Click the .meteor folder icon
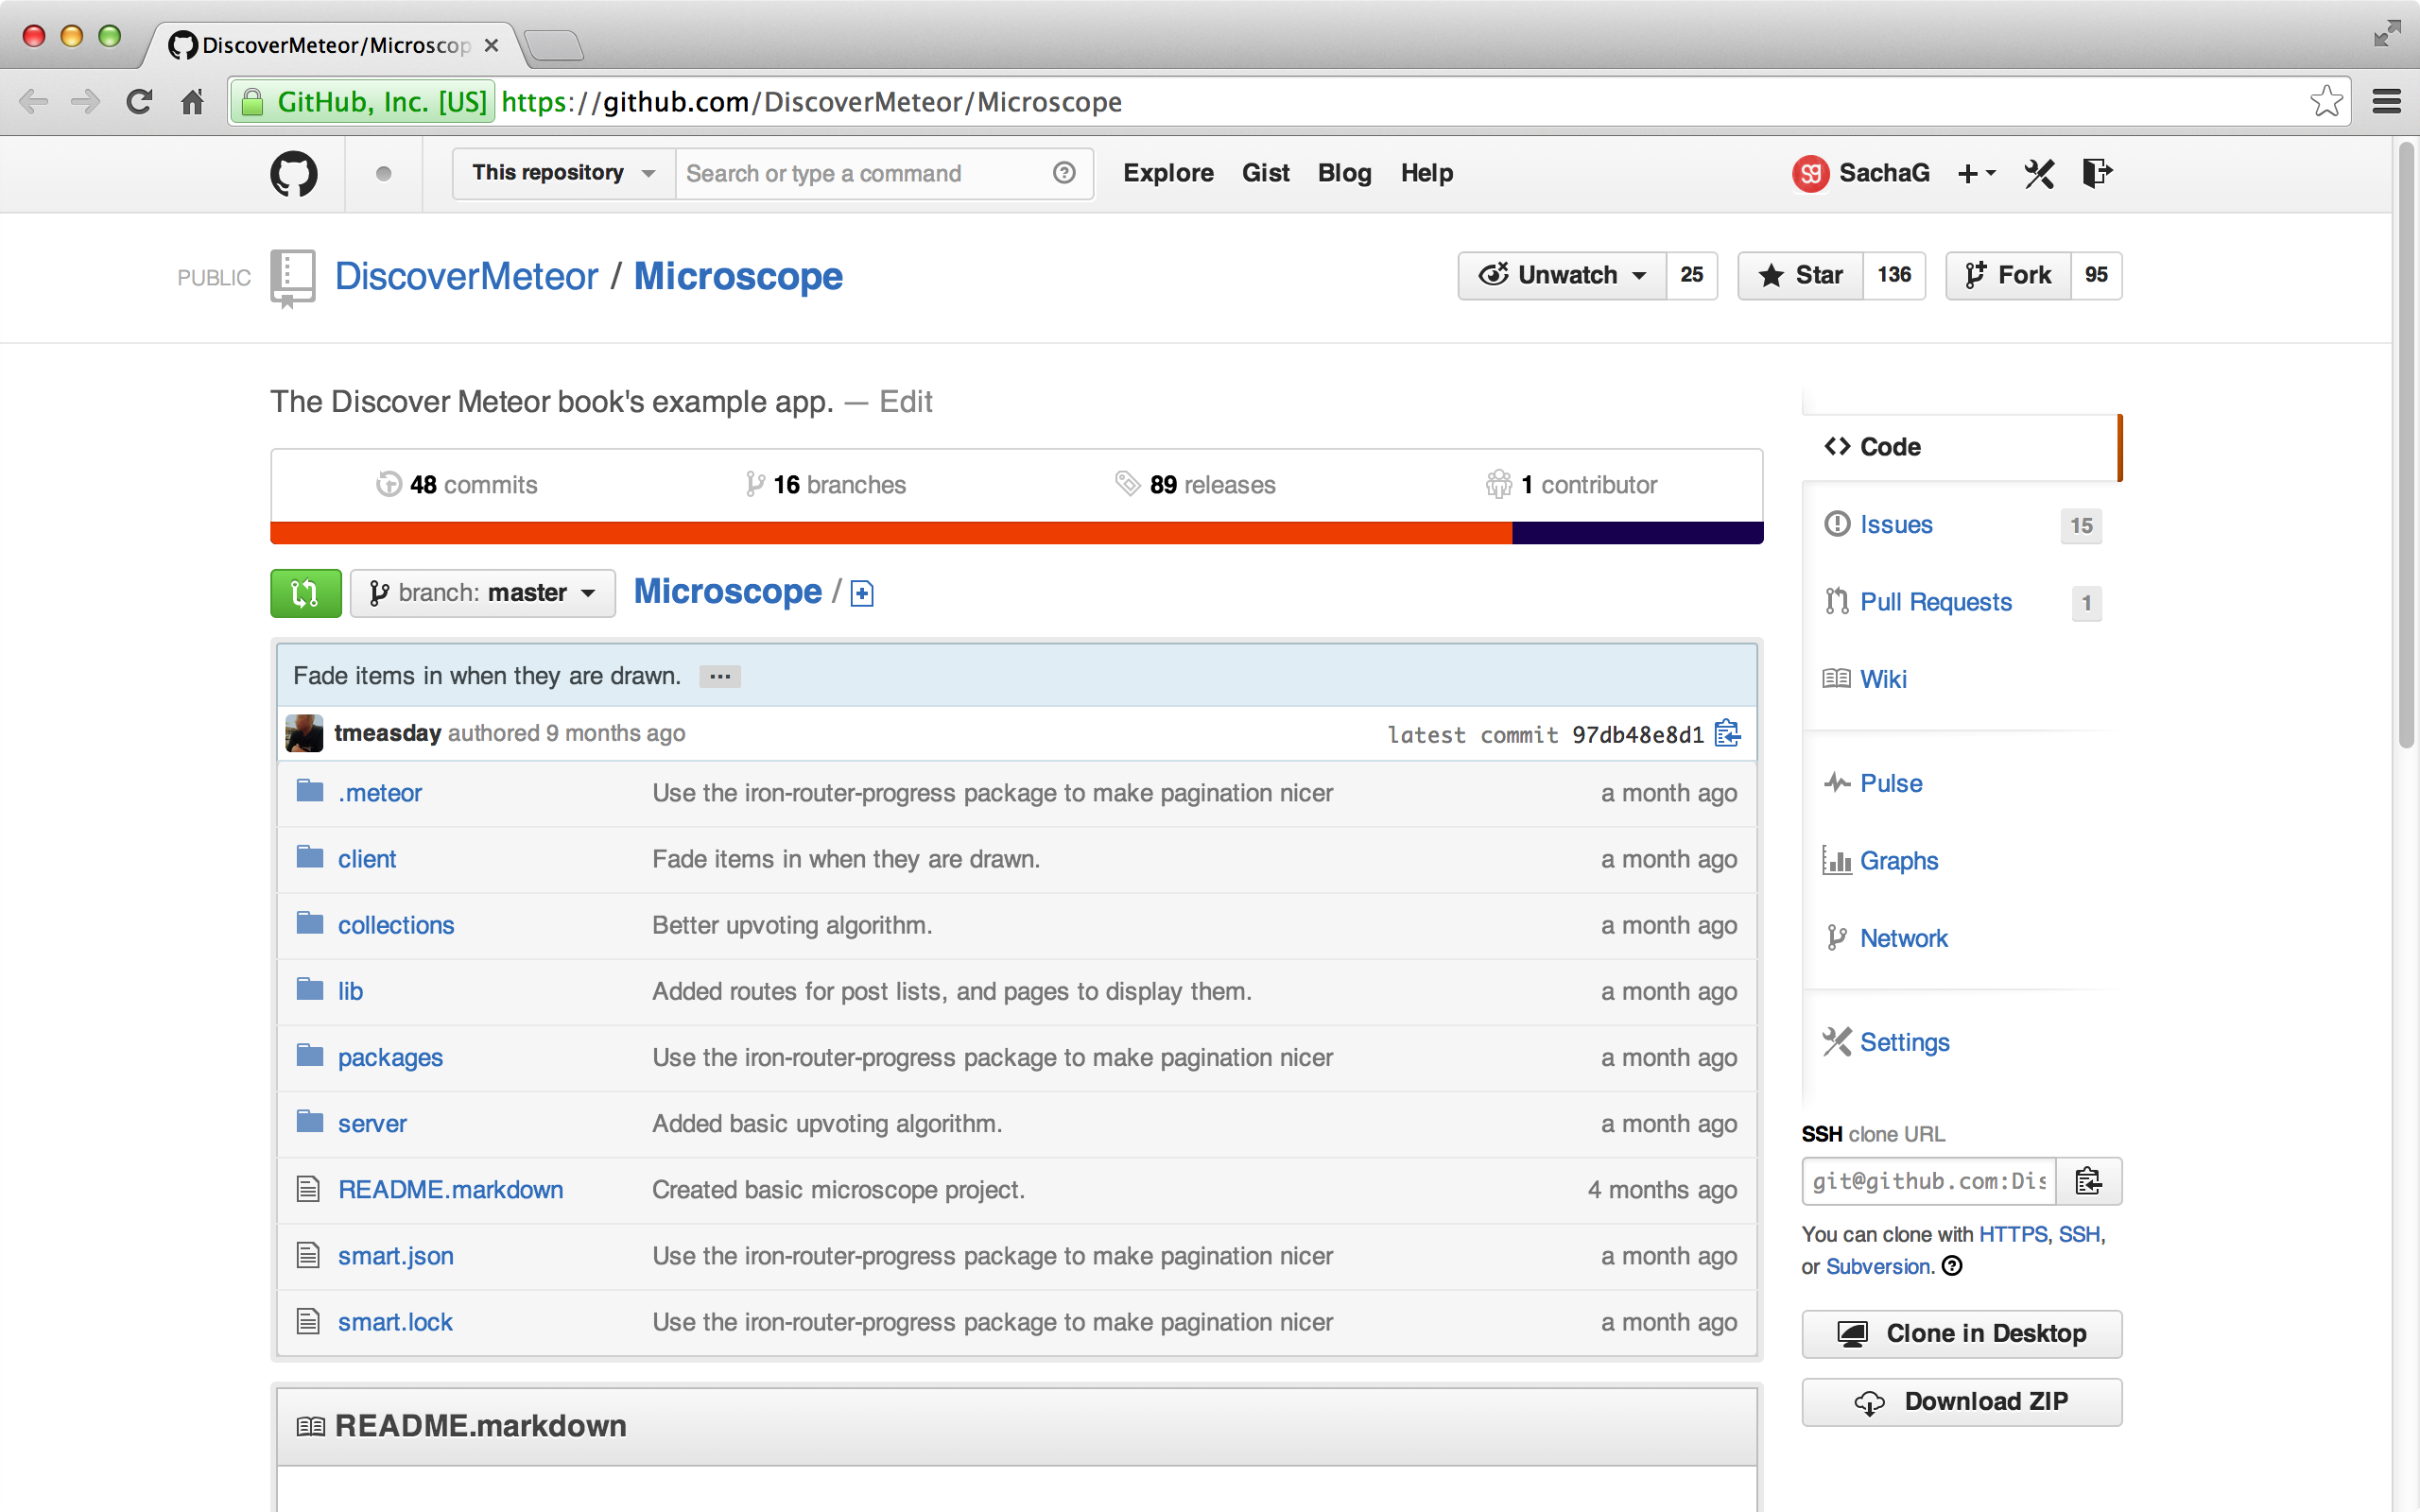The image size is (2420, 1512). pos(310,791)
